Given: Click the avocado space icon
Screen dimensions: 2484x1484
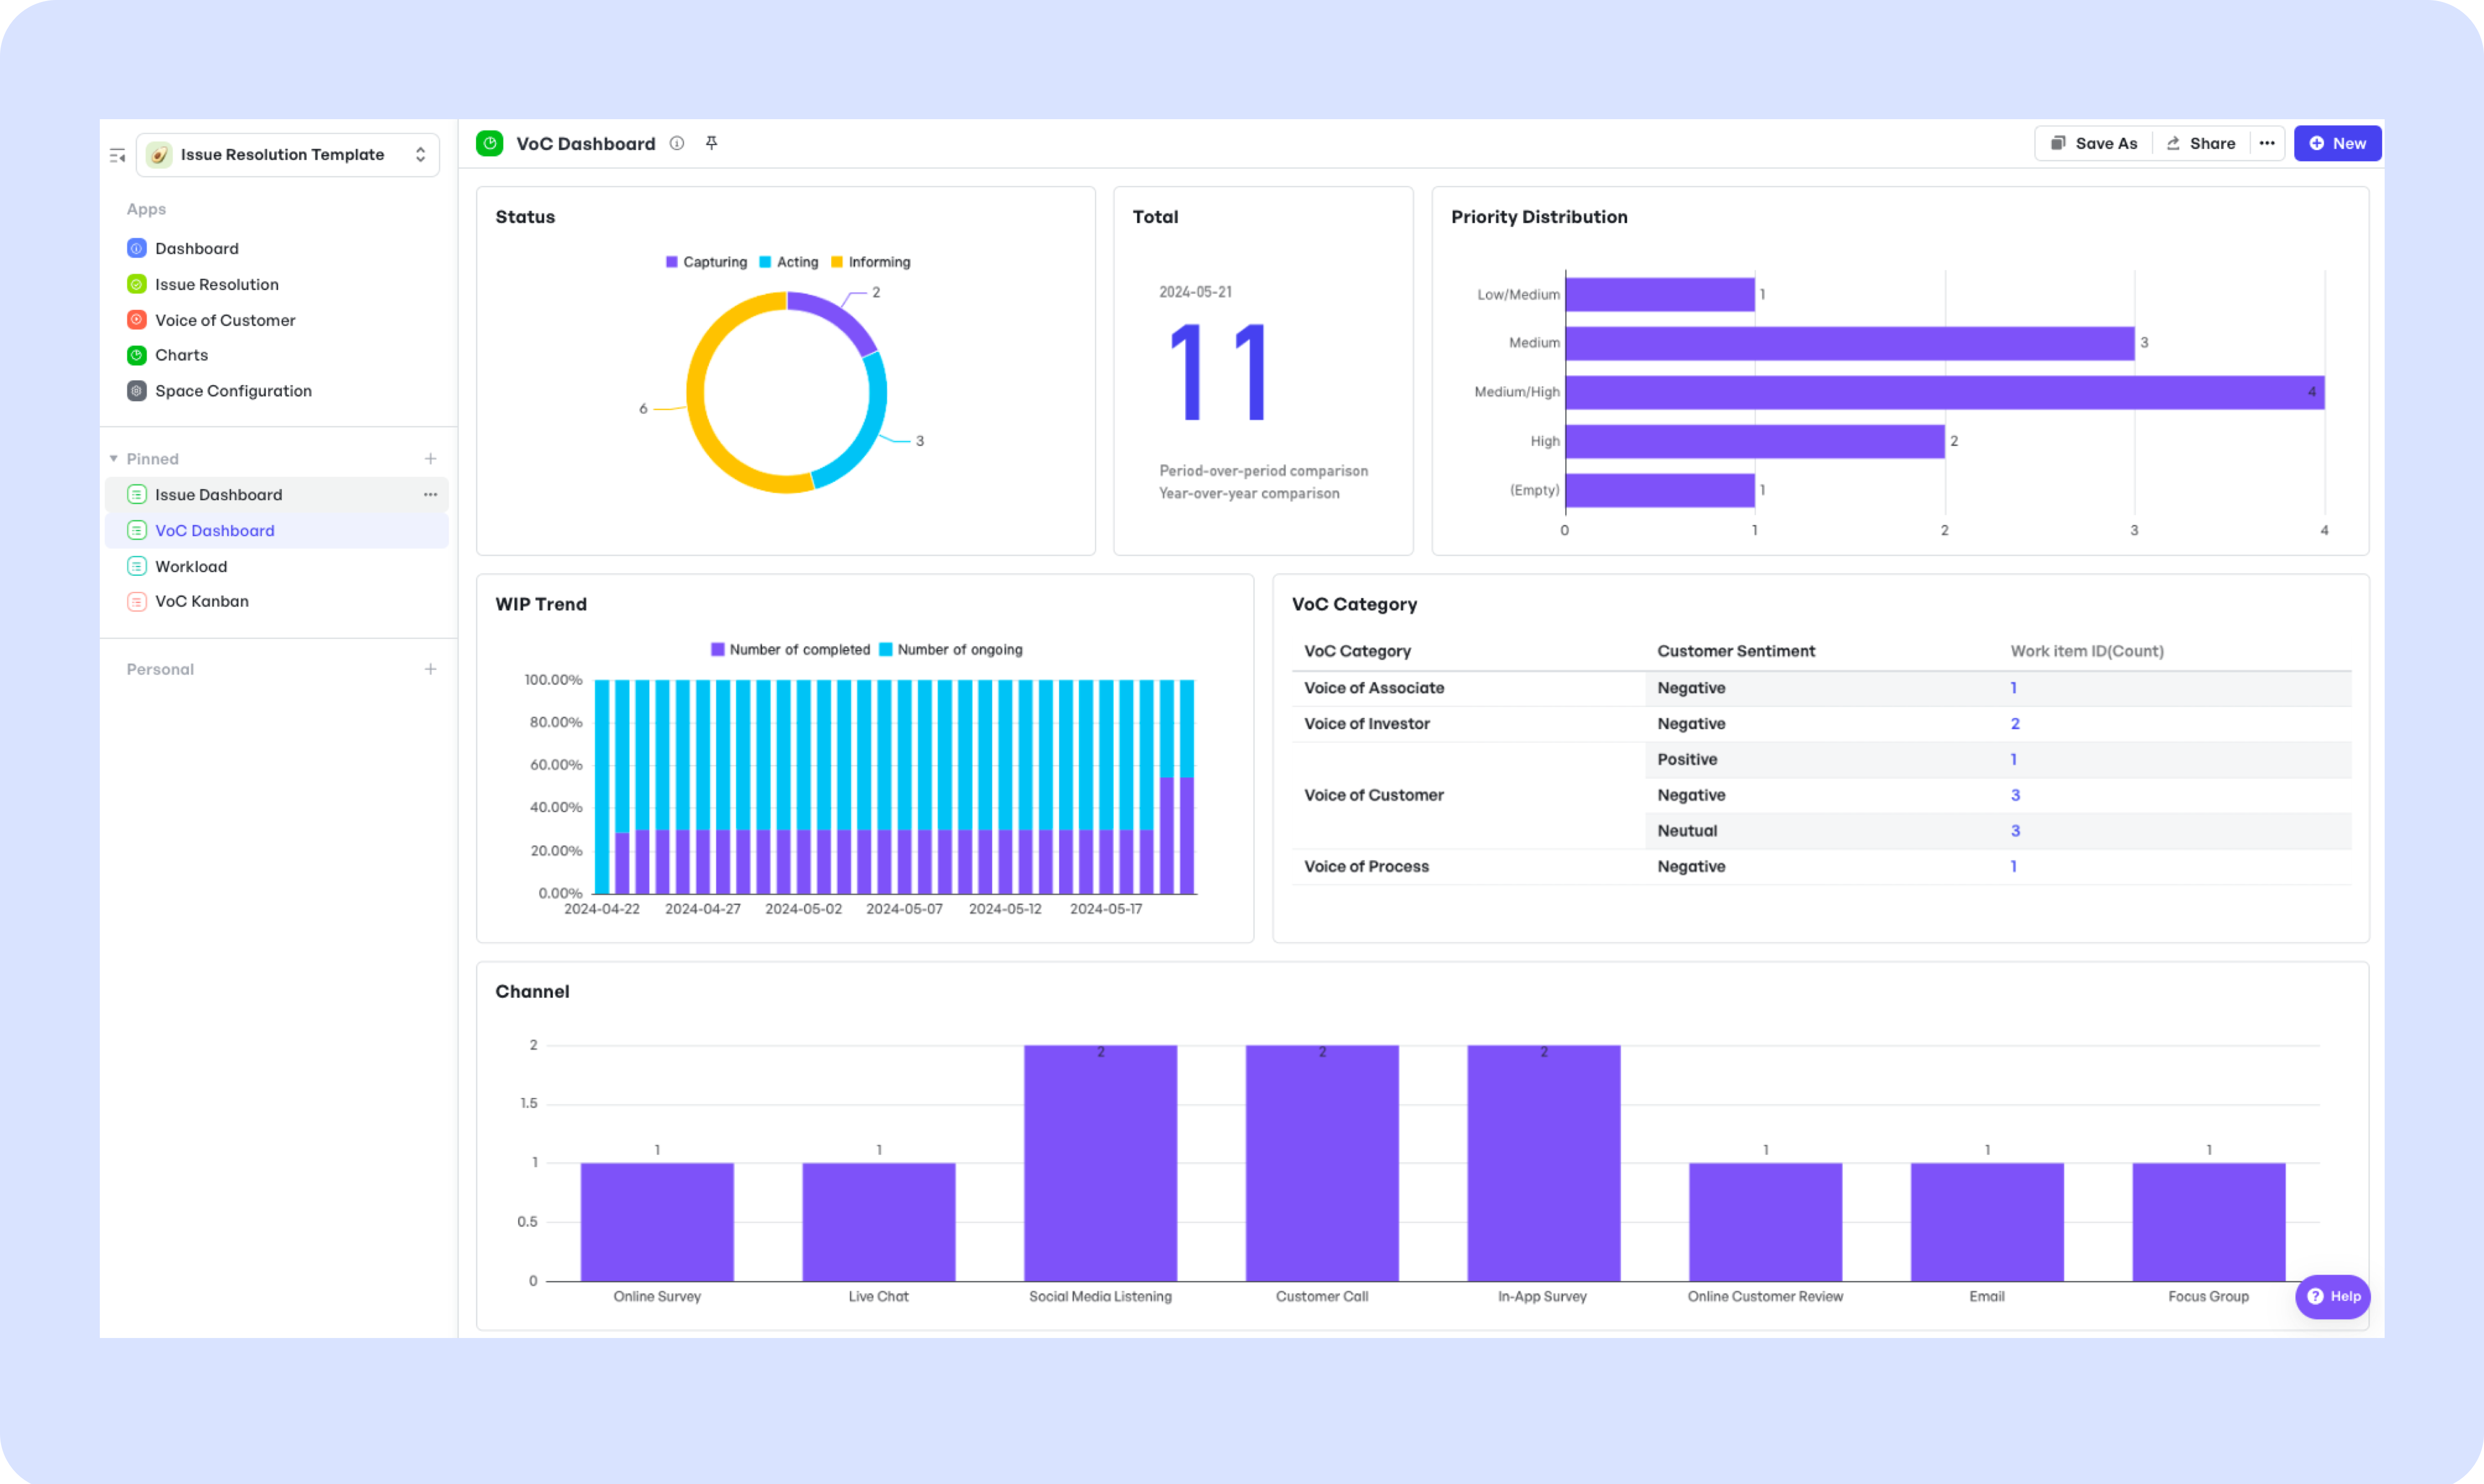Looking at the screenshot, I should pos(158,155).
